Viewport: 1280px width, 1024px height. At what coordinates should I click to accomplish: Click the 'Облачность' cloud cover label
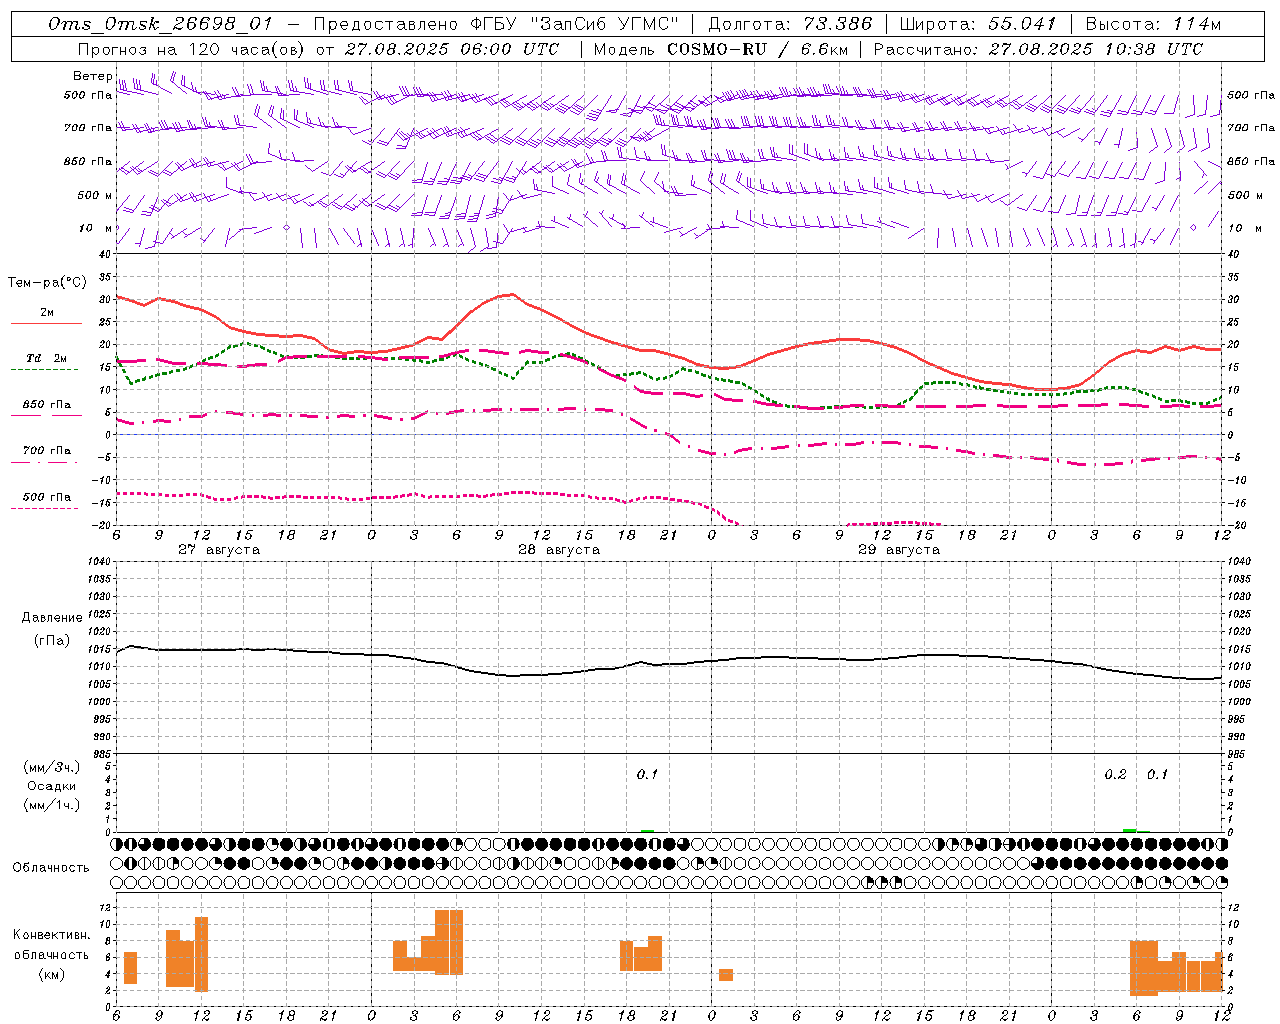[x=51, y=867]
